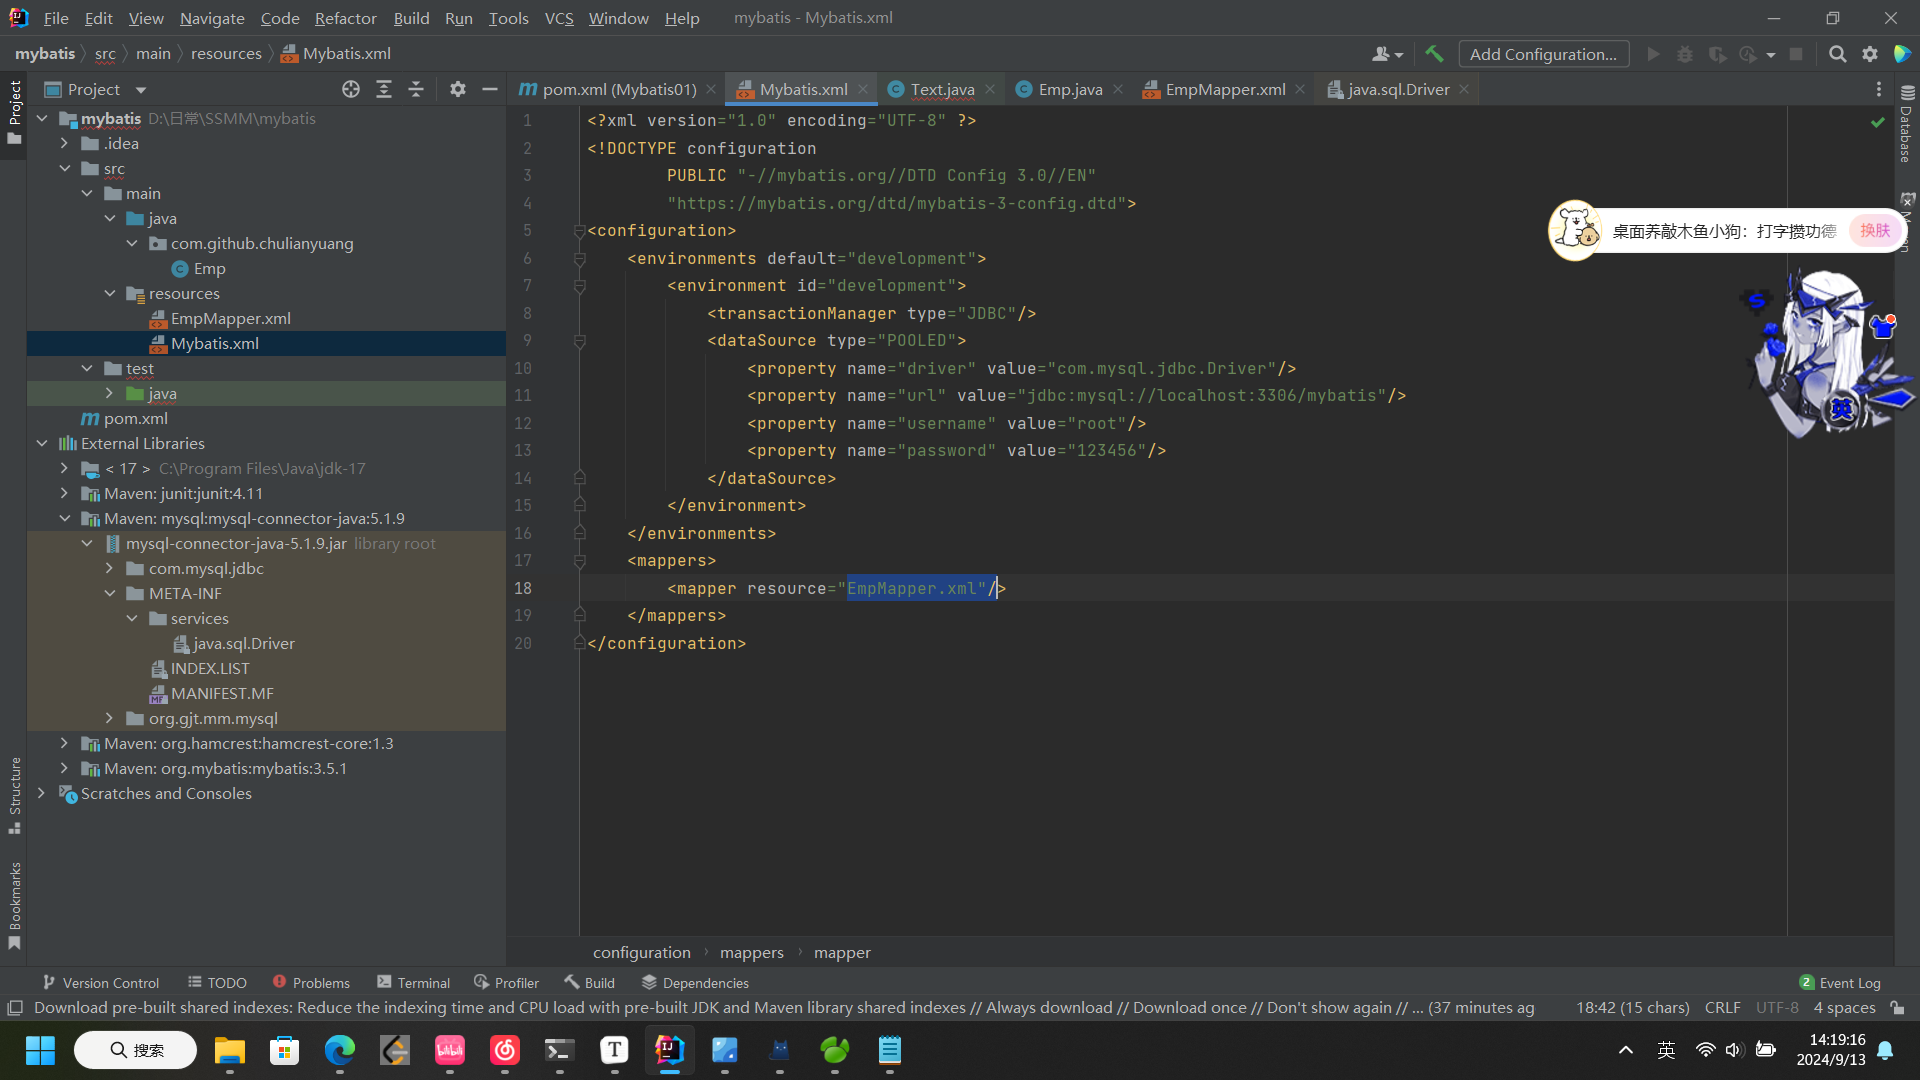Hide the Project tool window
This screenshot has width=1920, height=1080.
point(490,89)
